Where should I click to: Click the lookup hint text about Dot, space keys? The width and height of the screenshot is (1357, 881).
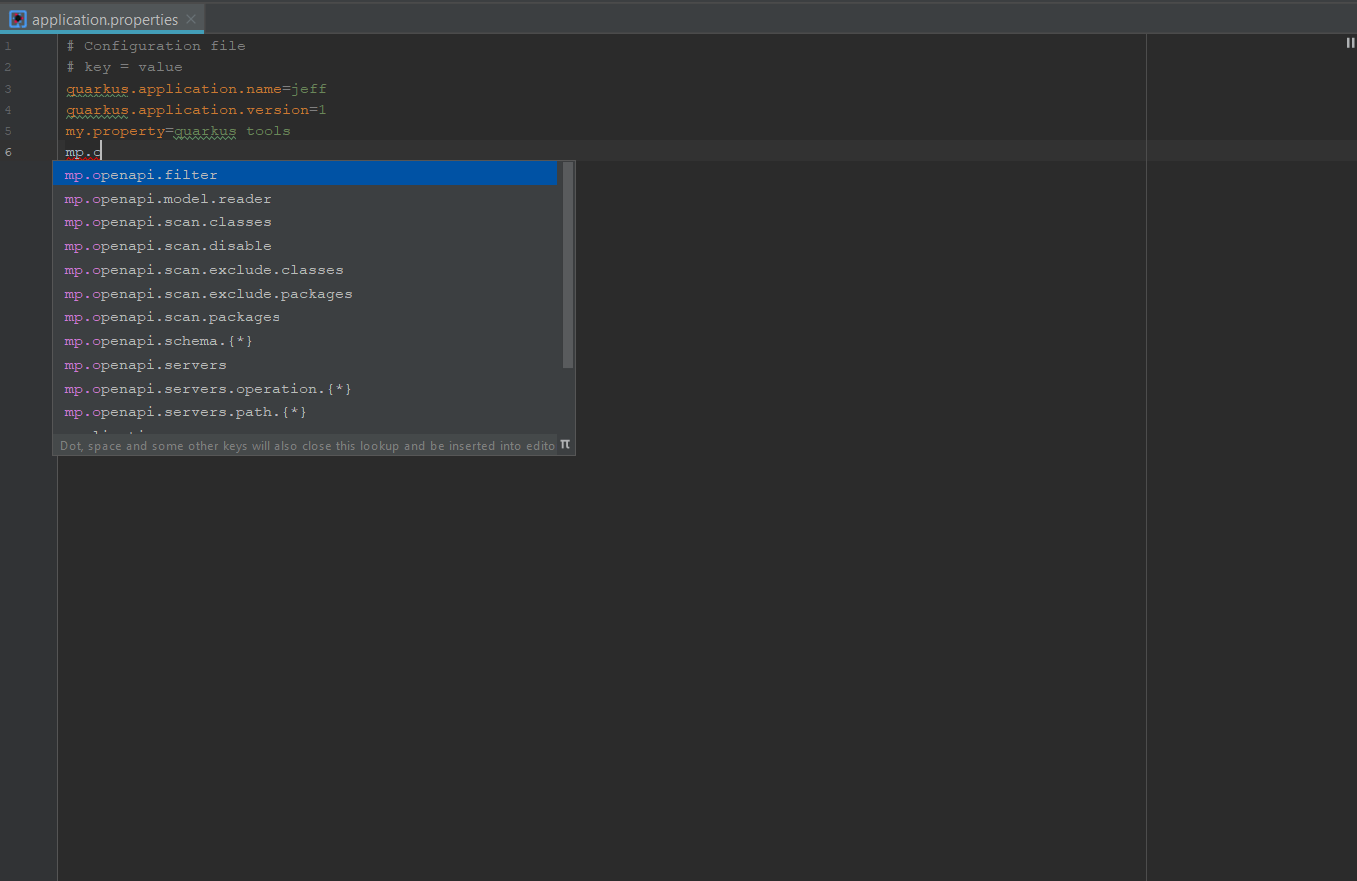[x=307, y=446]
